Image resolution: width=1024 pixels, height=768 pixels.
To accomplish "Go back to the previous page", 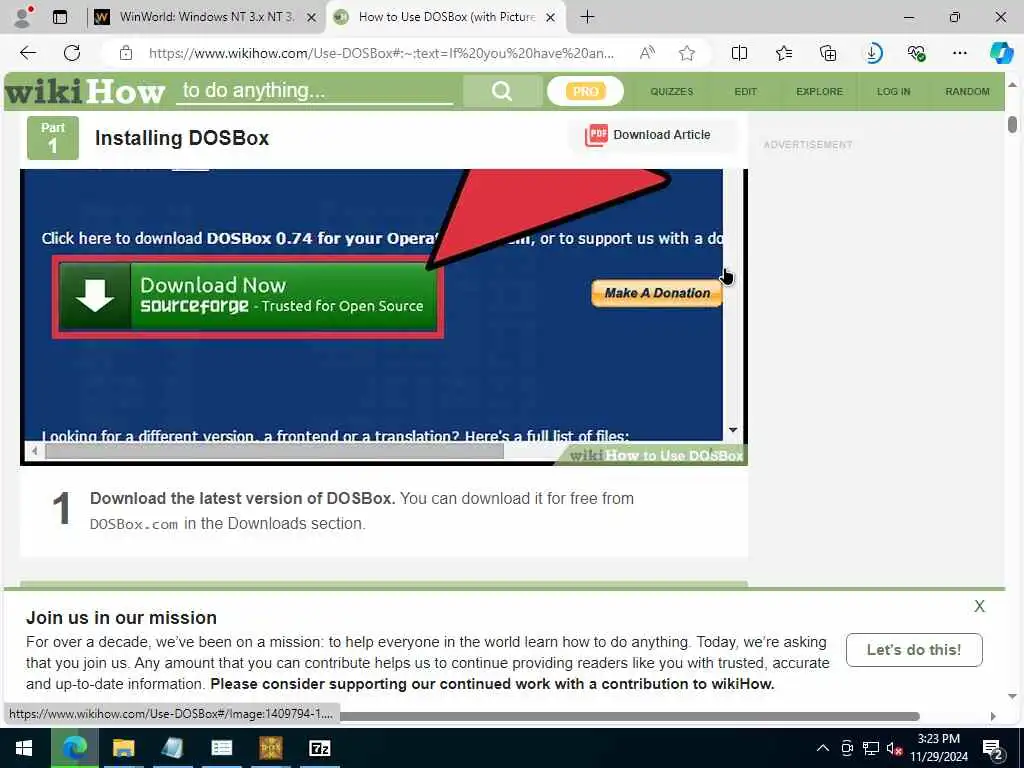I will pyautogui.click(x=28, y=53).
